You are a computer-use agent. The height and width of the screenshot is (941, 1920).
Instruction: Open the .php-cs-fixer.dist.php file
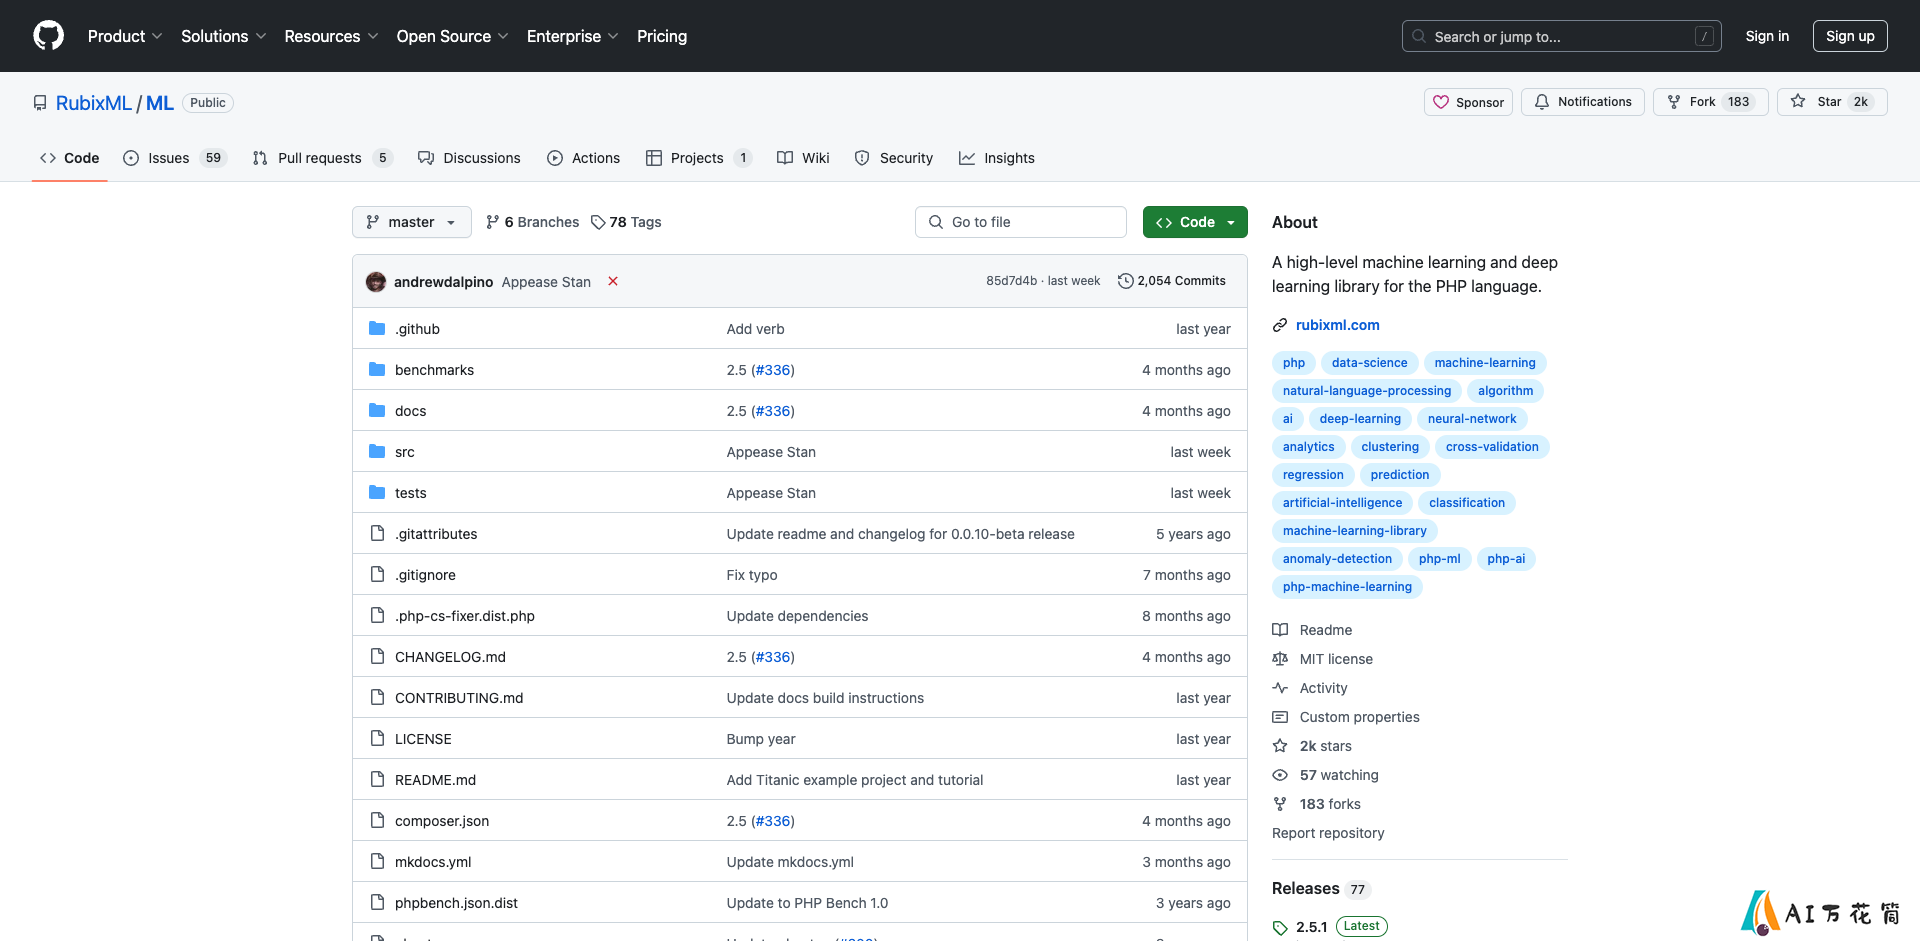click(x=465, y=616)
